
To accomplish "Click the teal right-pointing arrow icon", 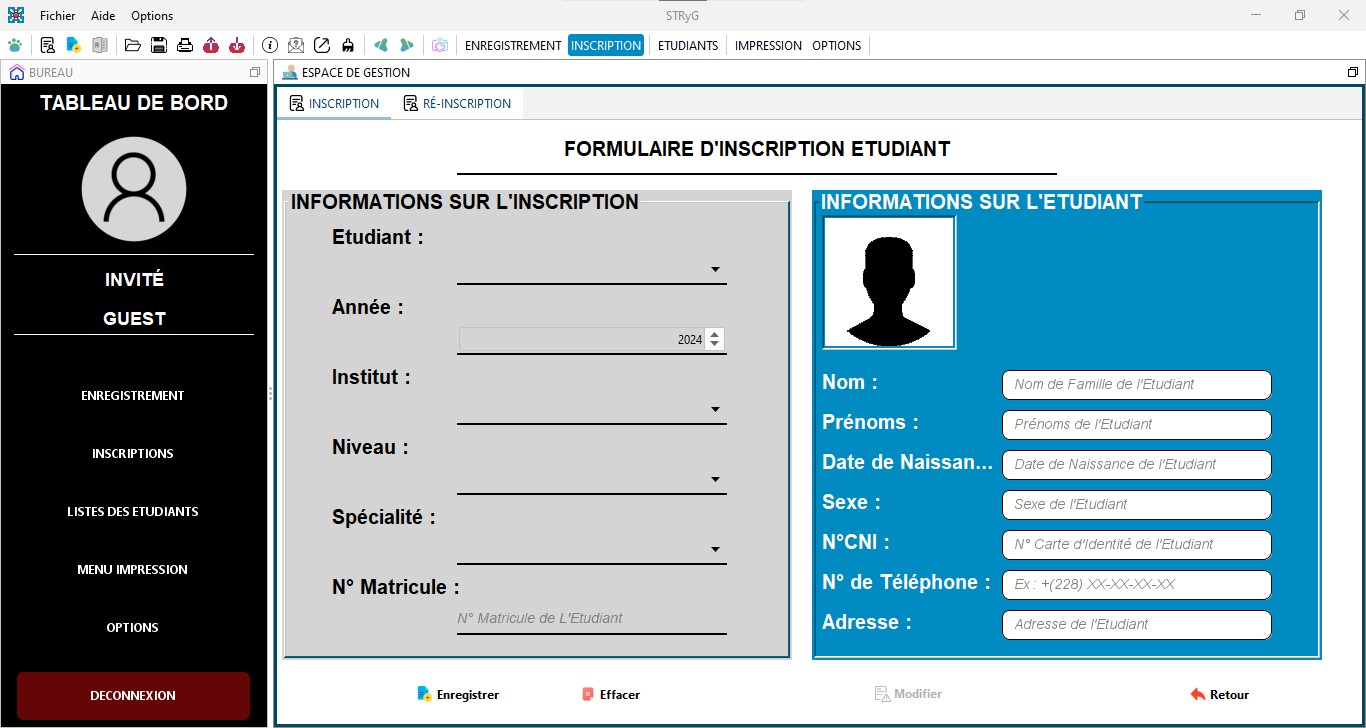I will 406,45.
